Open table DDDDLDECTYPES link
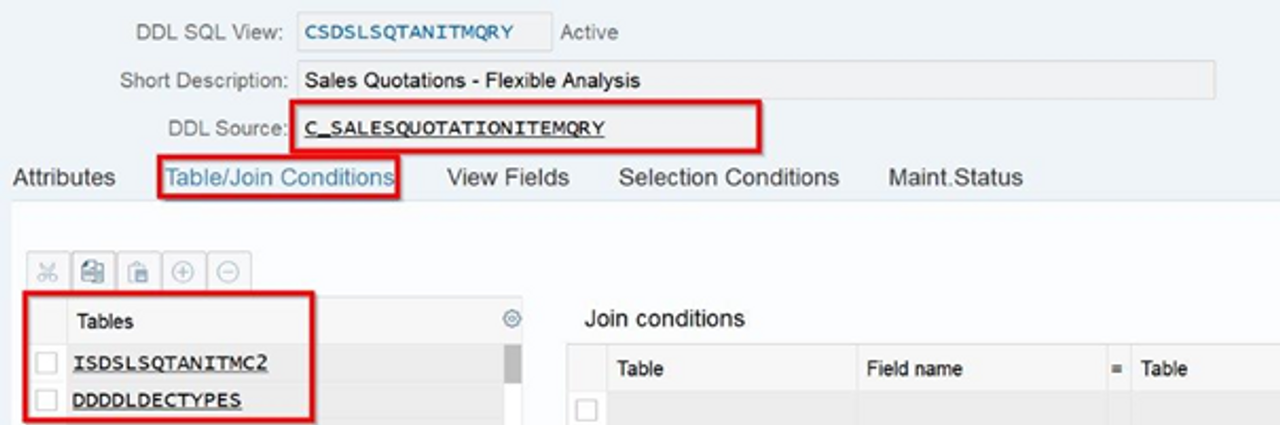Image resolution: width=1280 pixels, height=425 pixels. click(x=157, y=400)
